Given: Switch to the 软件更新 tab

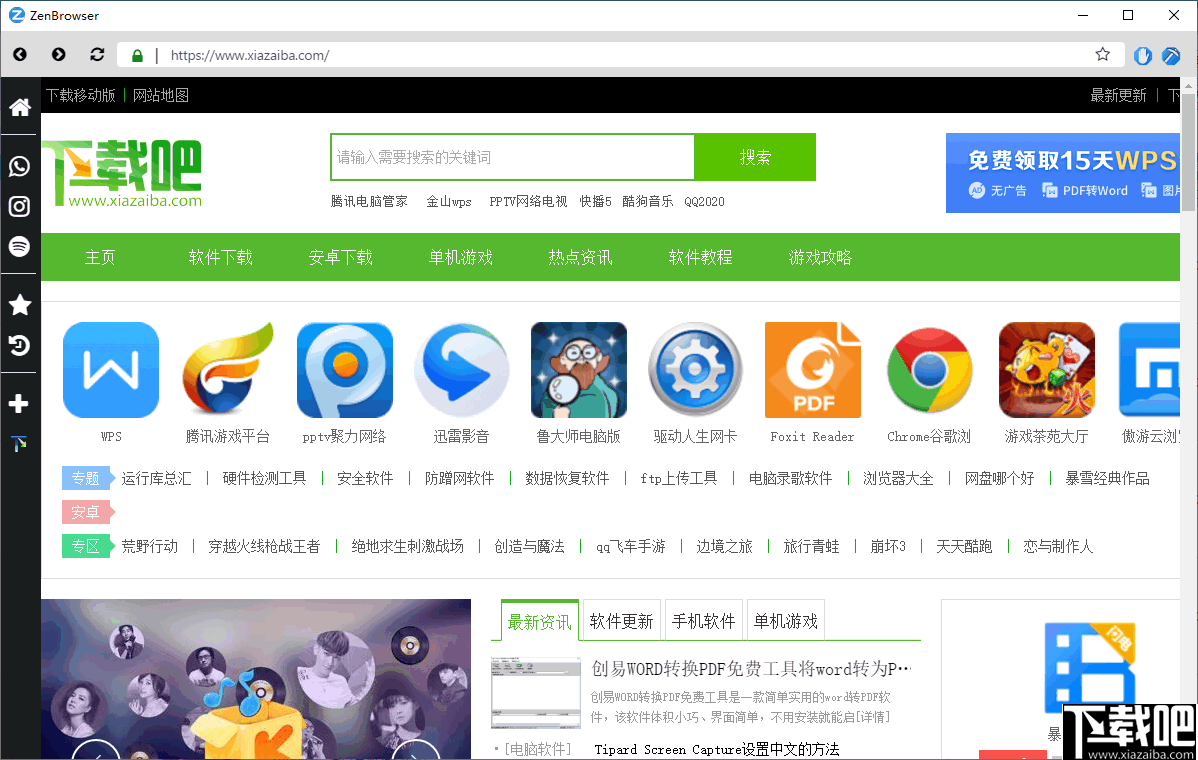Looking at the screenshot, I should point(620,619).
